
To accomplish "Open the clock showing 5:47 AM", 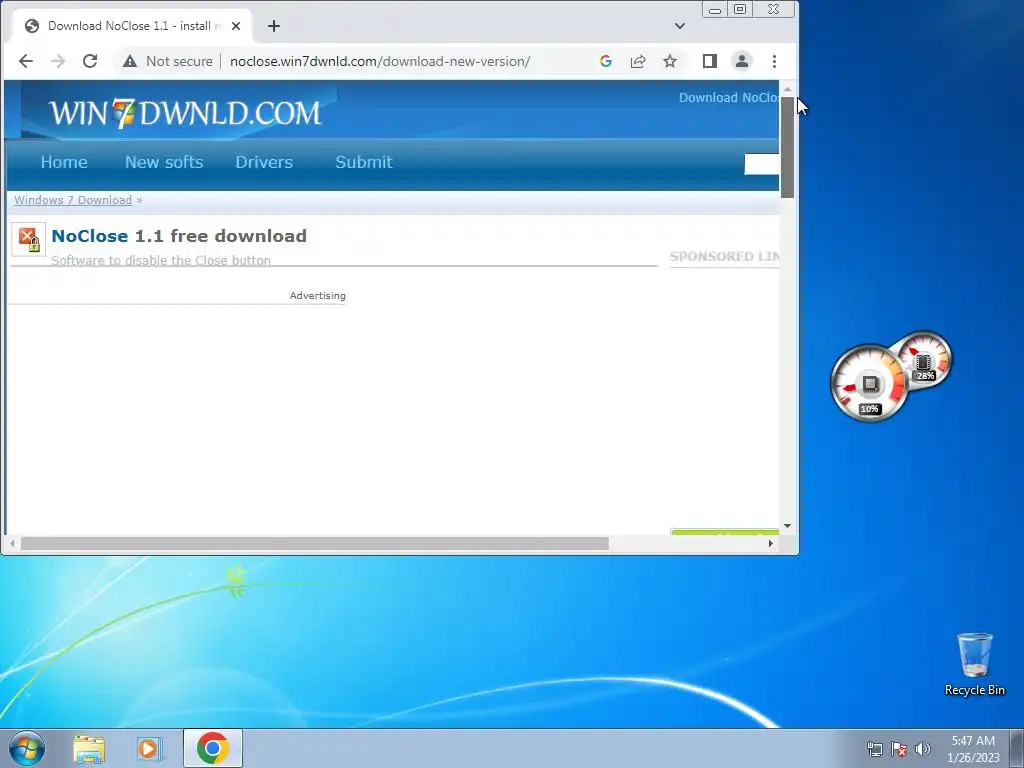I will tap(973, 749).
